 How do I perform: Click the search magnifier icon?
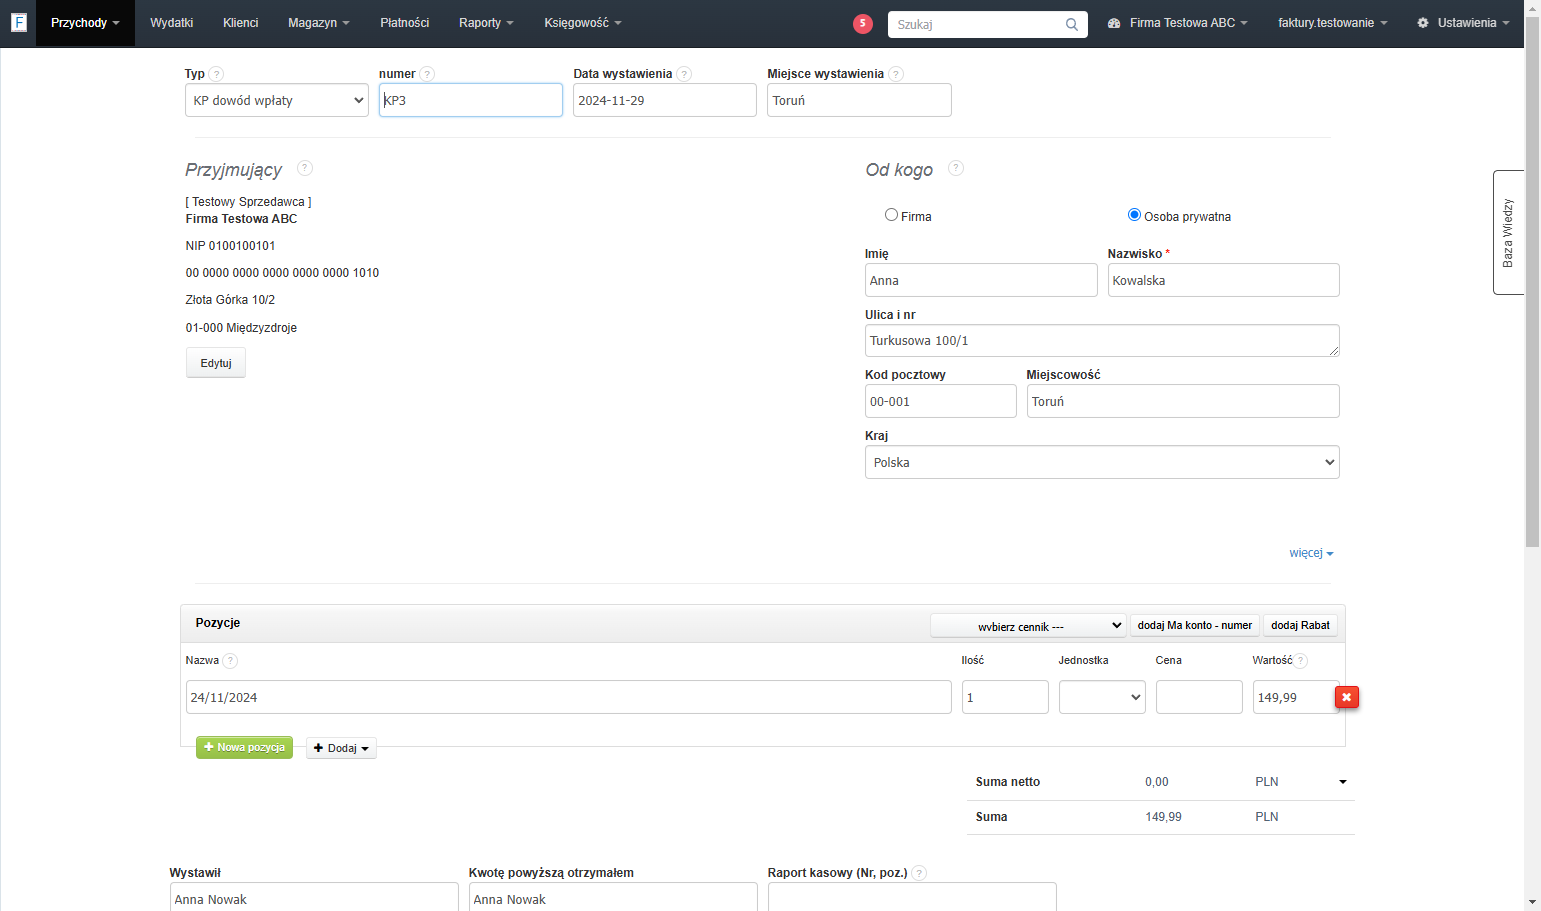pyautogui.click(x=1071, y=24)
